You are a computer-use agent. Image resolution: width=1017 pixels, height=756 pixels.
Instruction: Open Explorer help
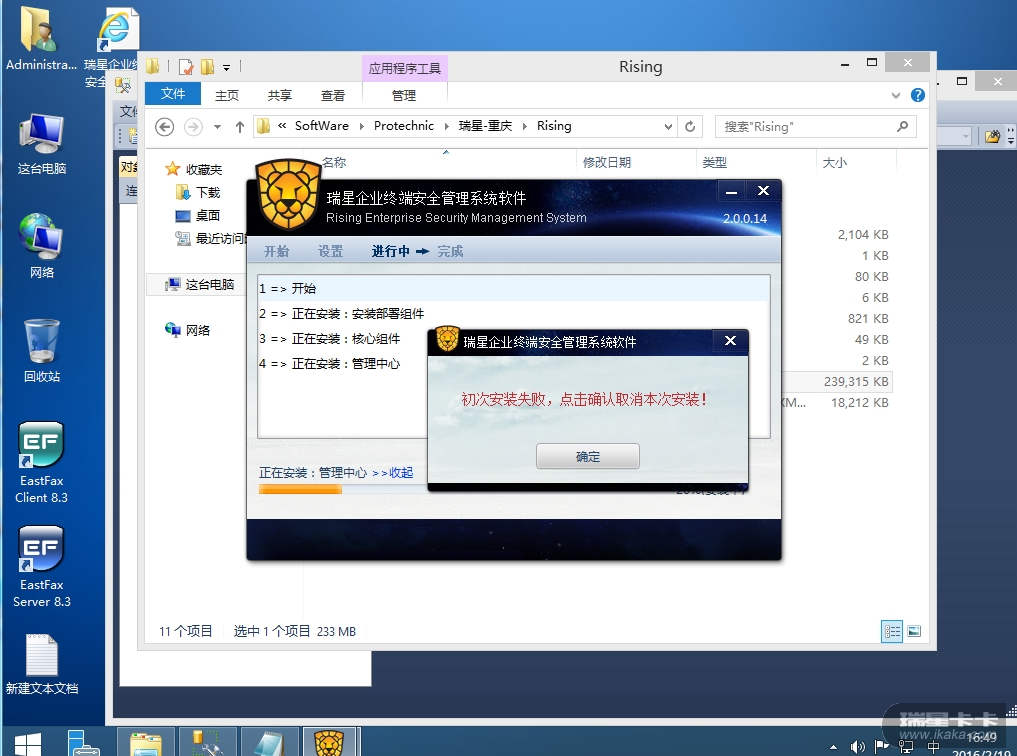click(918, 95)
